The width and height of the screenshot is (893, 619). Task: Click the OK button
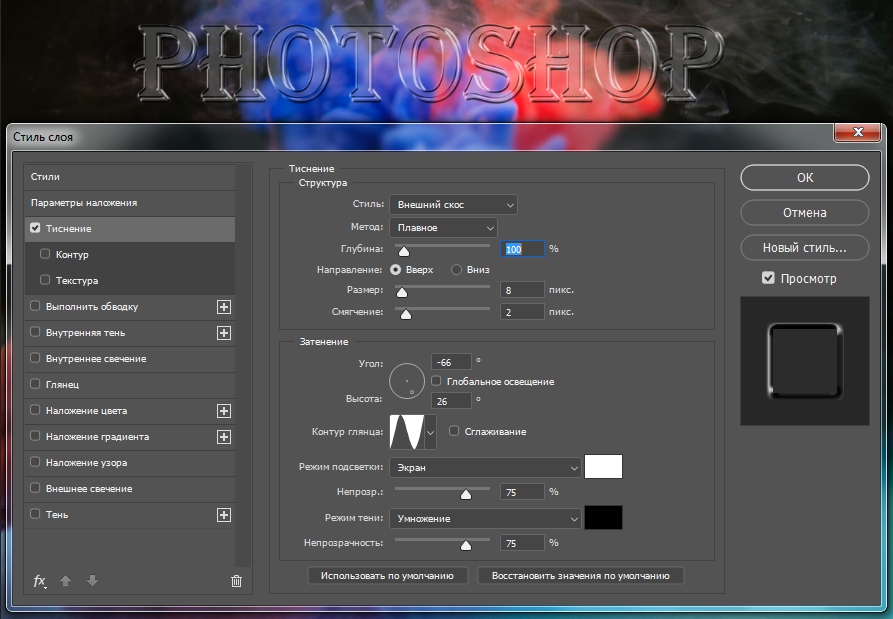(805, 178)
